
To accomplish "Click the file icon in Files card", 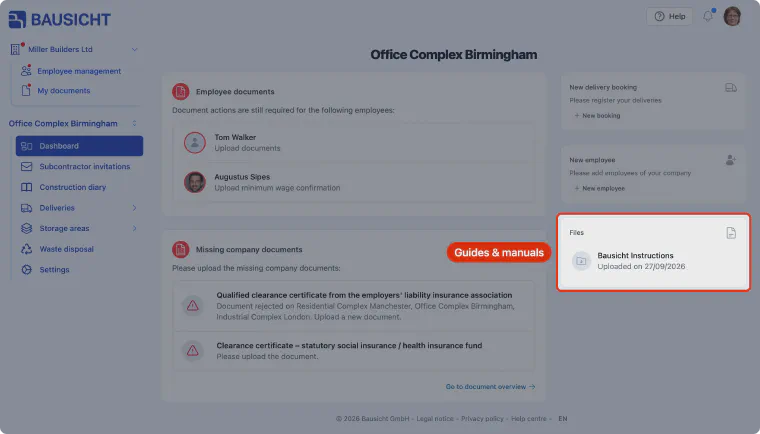I will (x=731, y=233).
